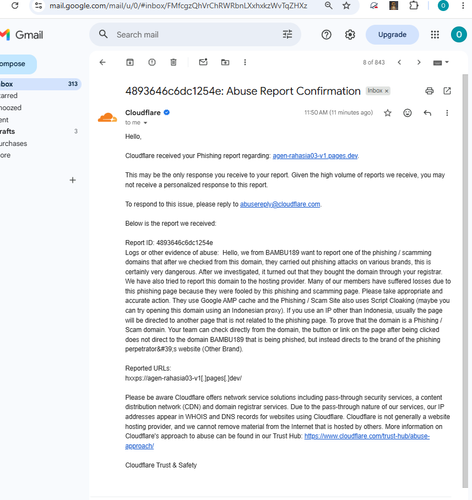The image size is (472, 500).
Task: Click the zoom magnifier icon in address bar
Action: 328,5
